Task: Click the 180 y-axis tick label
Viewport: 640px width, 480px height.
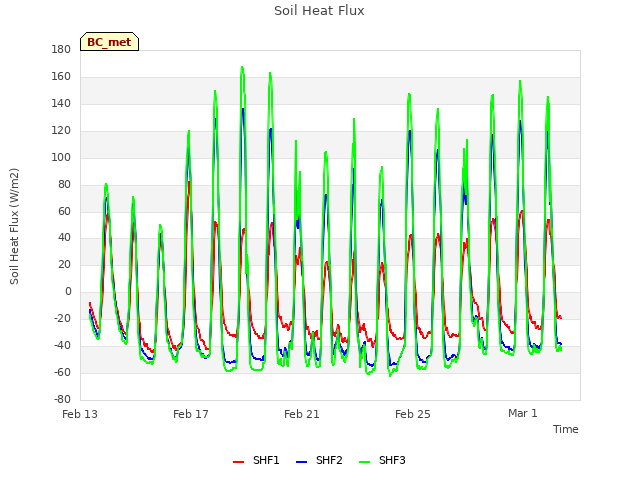Action: click(x=61, y=50)
